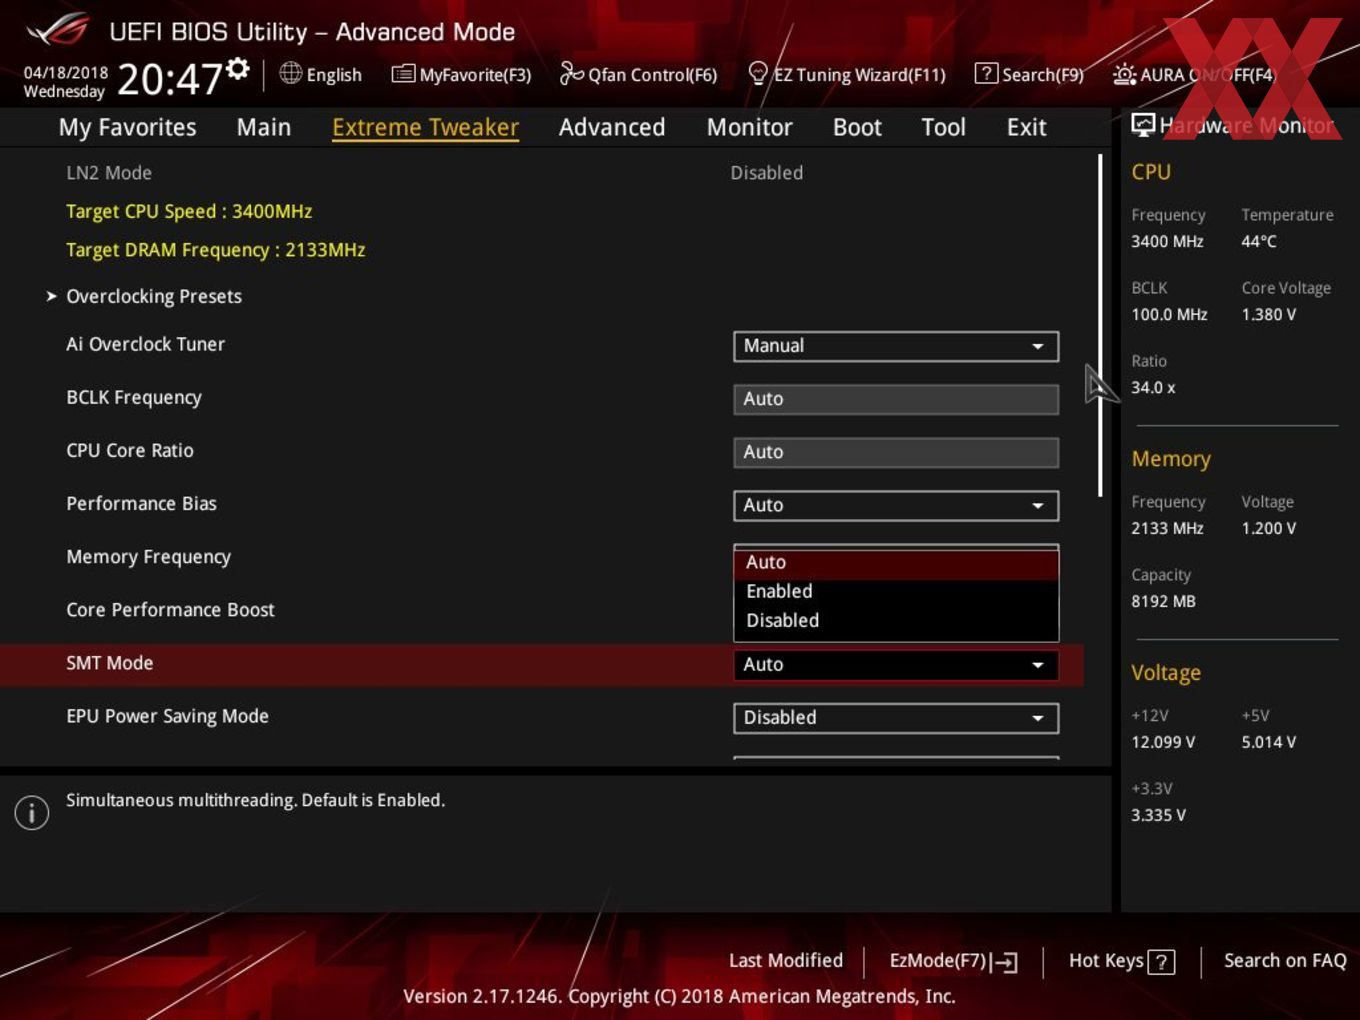This screenshot has width=1360, height=1020.
Task: Toggle the AURA lighting icon
Action: [1124, 74]
